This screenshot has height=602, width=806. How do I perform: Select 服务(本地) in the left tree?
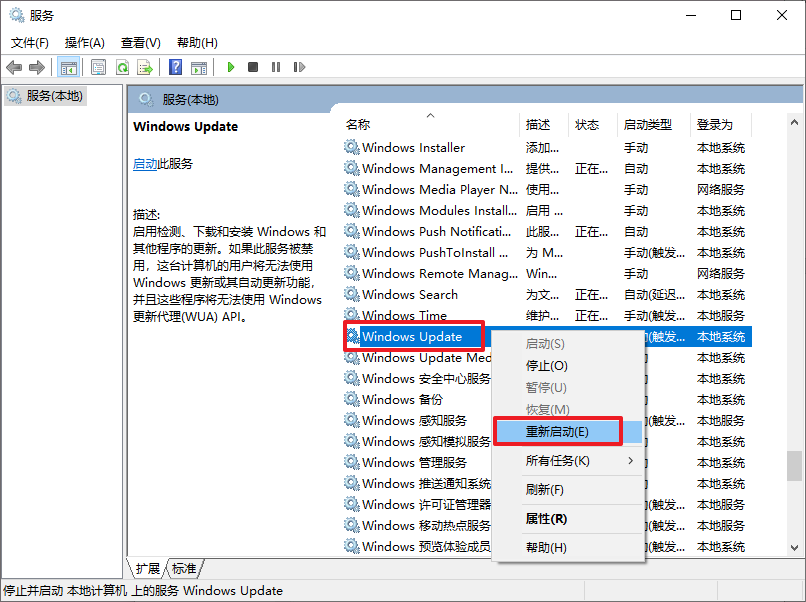pos(55,96)
